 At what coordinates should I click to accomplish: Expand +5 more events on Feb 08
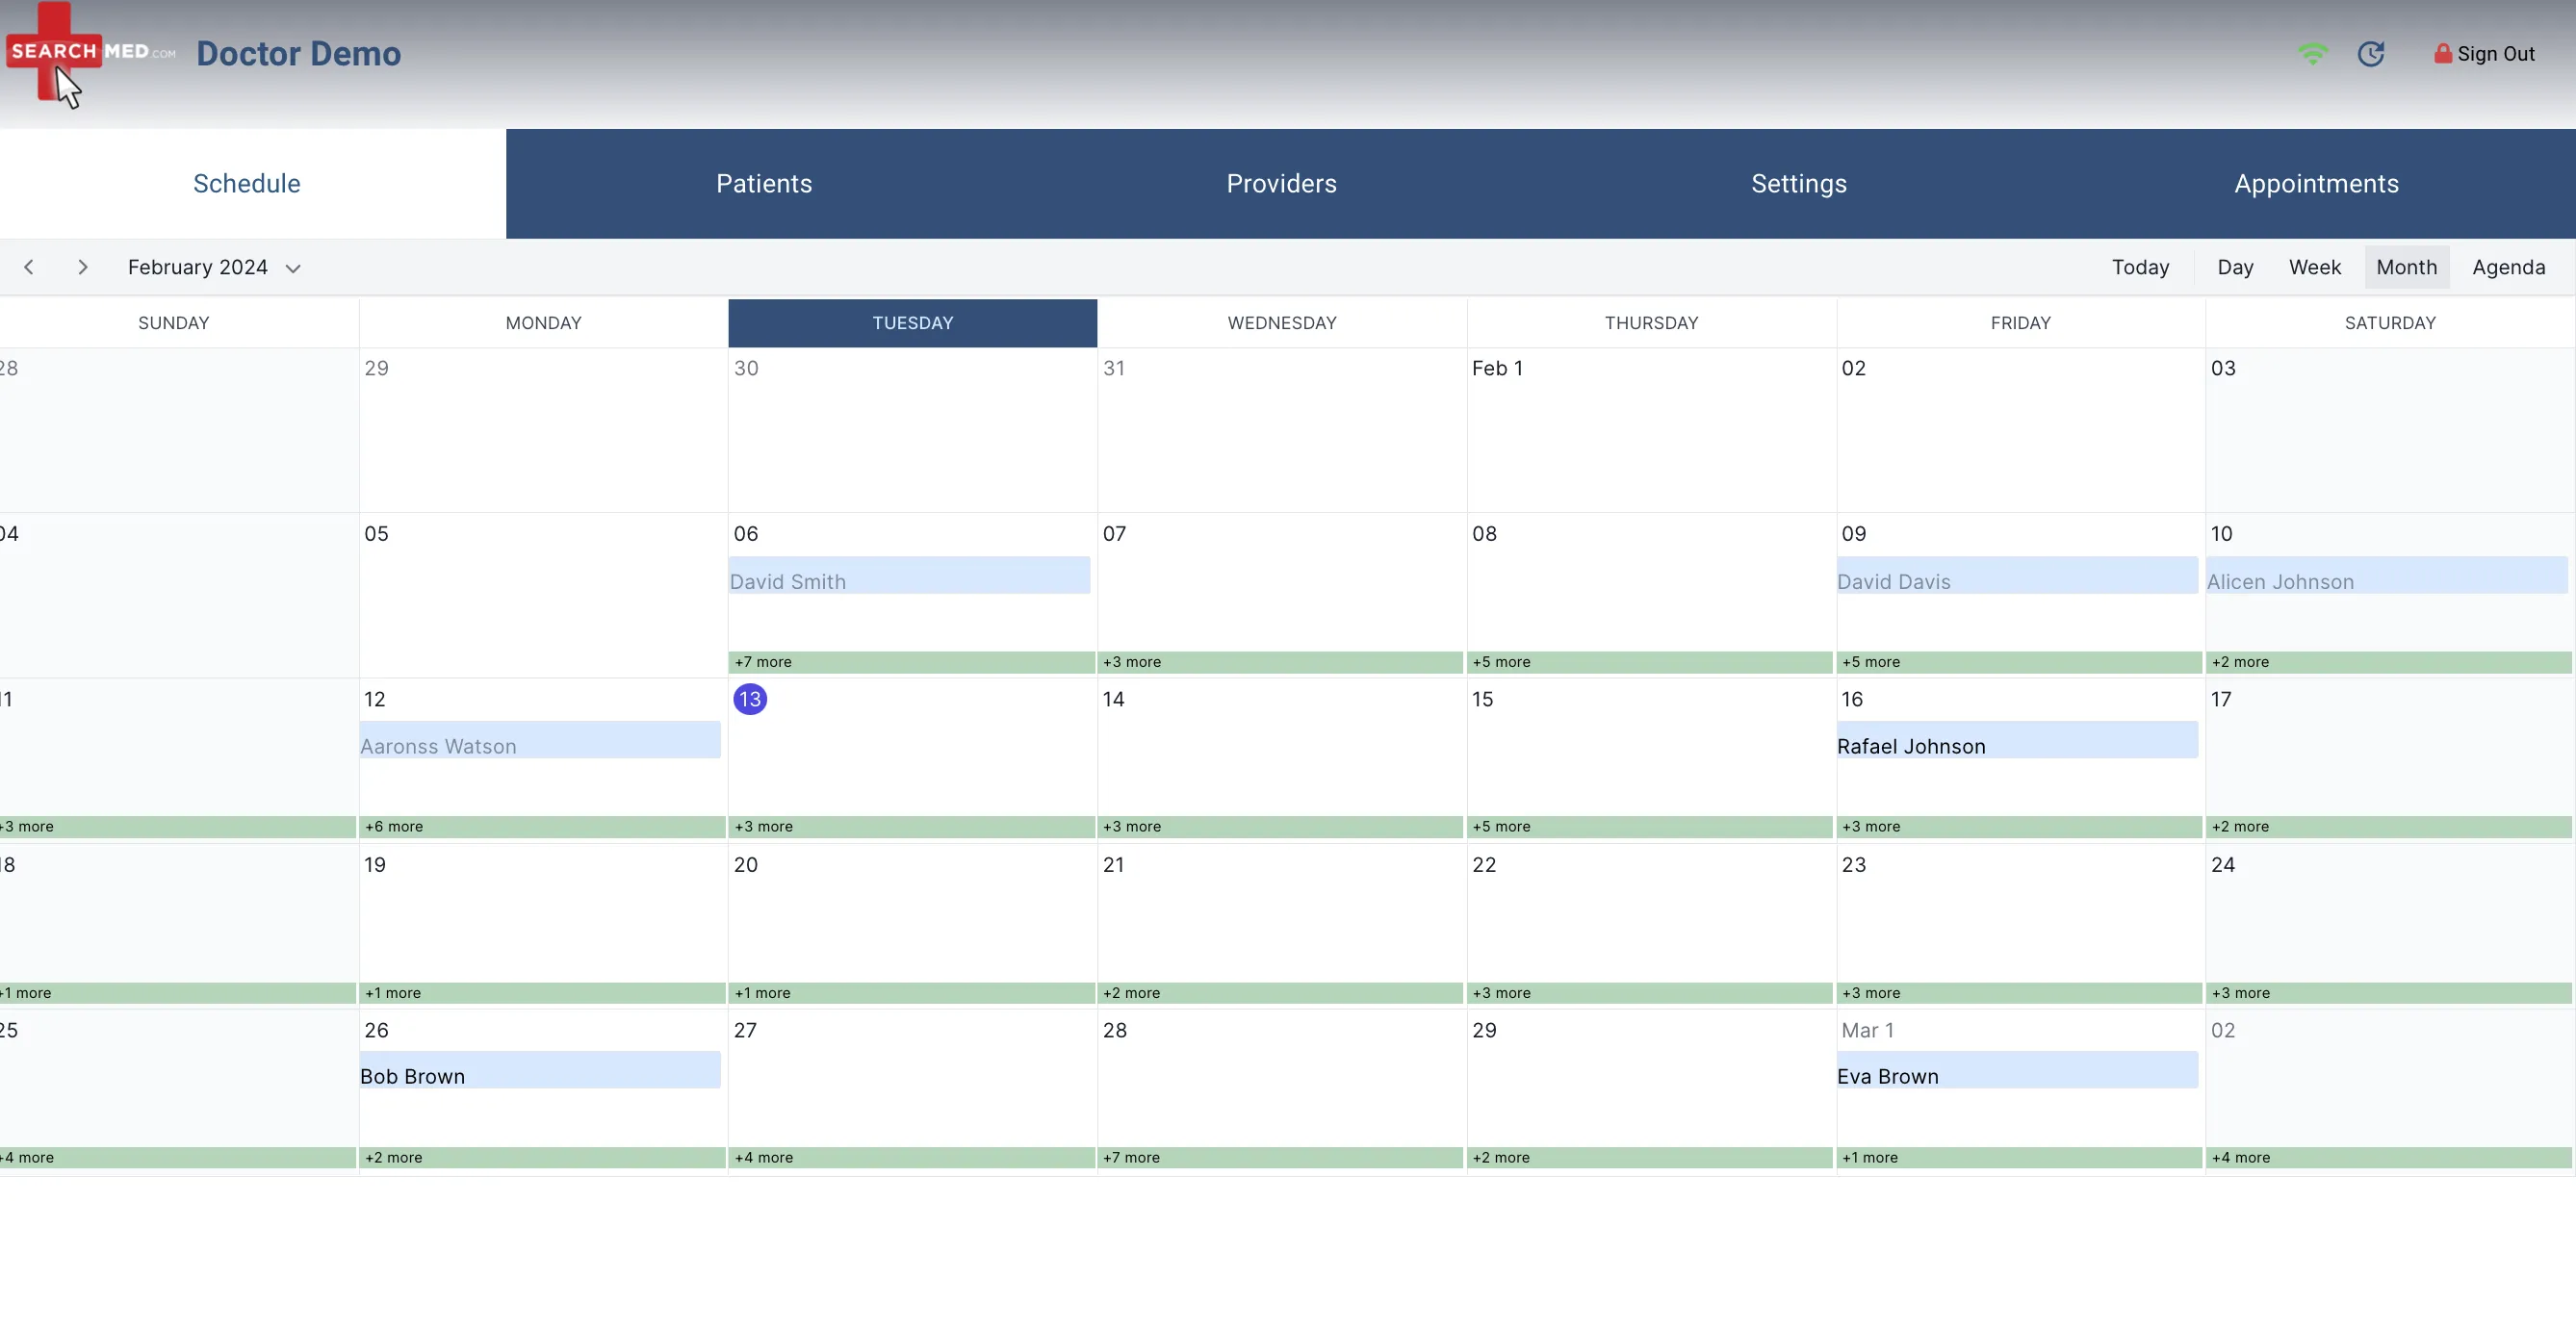pyautogui.click(x=1650, y=662)
